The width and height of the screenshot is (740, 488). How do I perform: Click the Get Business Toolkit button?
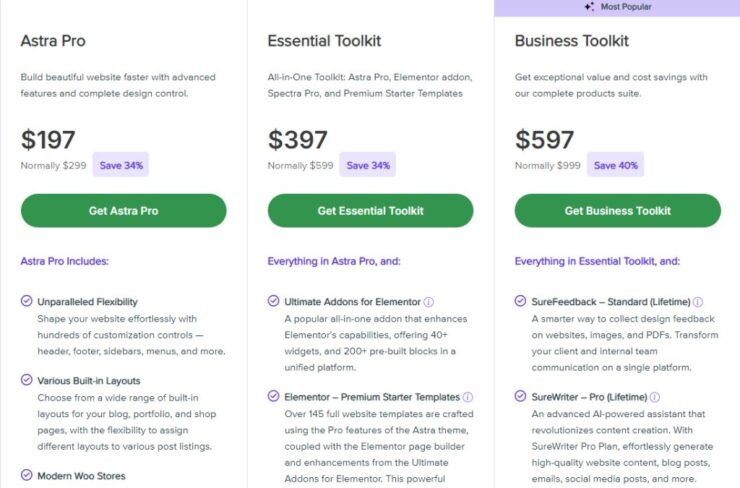618,210
